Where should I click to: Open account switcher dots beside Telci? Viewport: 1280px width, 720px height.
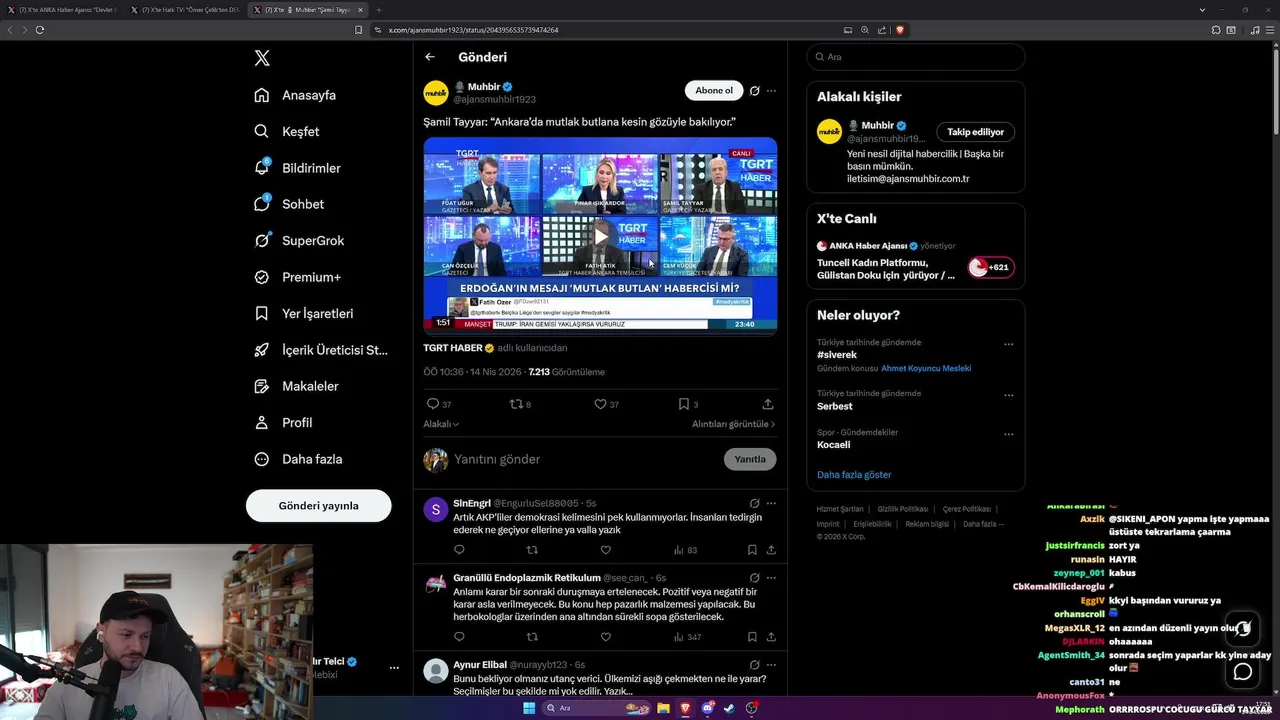(394, 667)
